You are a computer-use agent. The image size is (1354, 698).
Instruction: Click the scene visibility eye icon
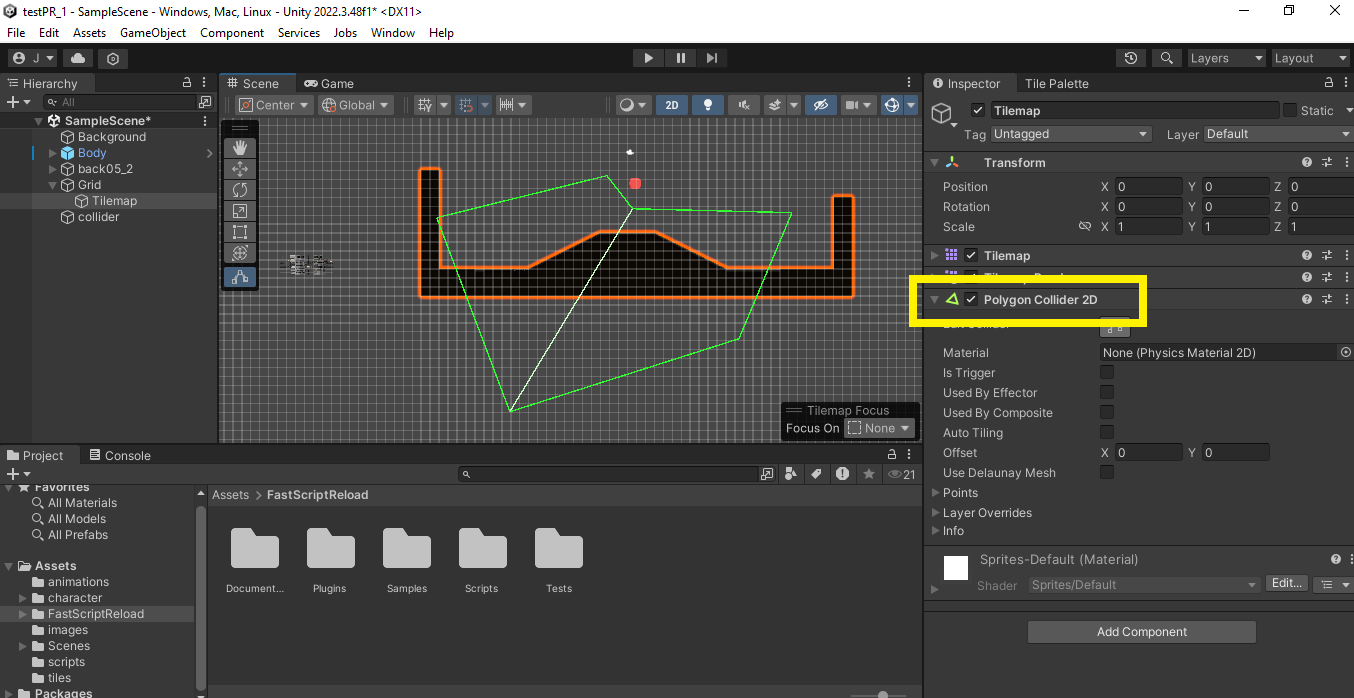(x=820, y=104)
